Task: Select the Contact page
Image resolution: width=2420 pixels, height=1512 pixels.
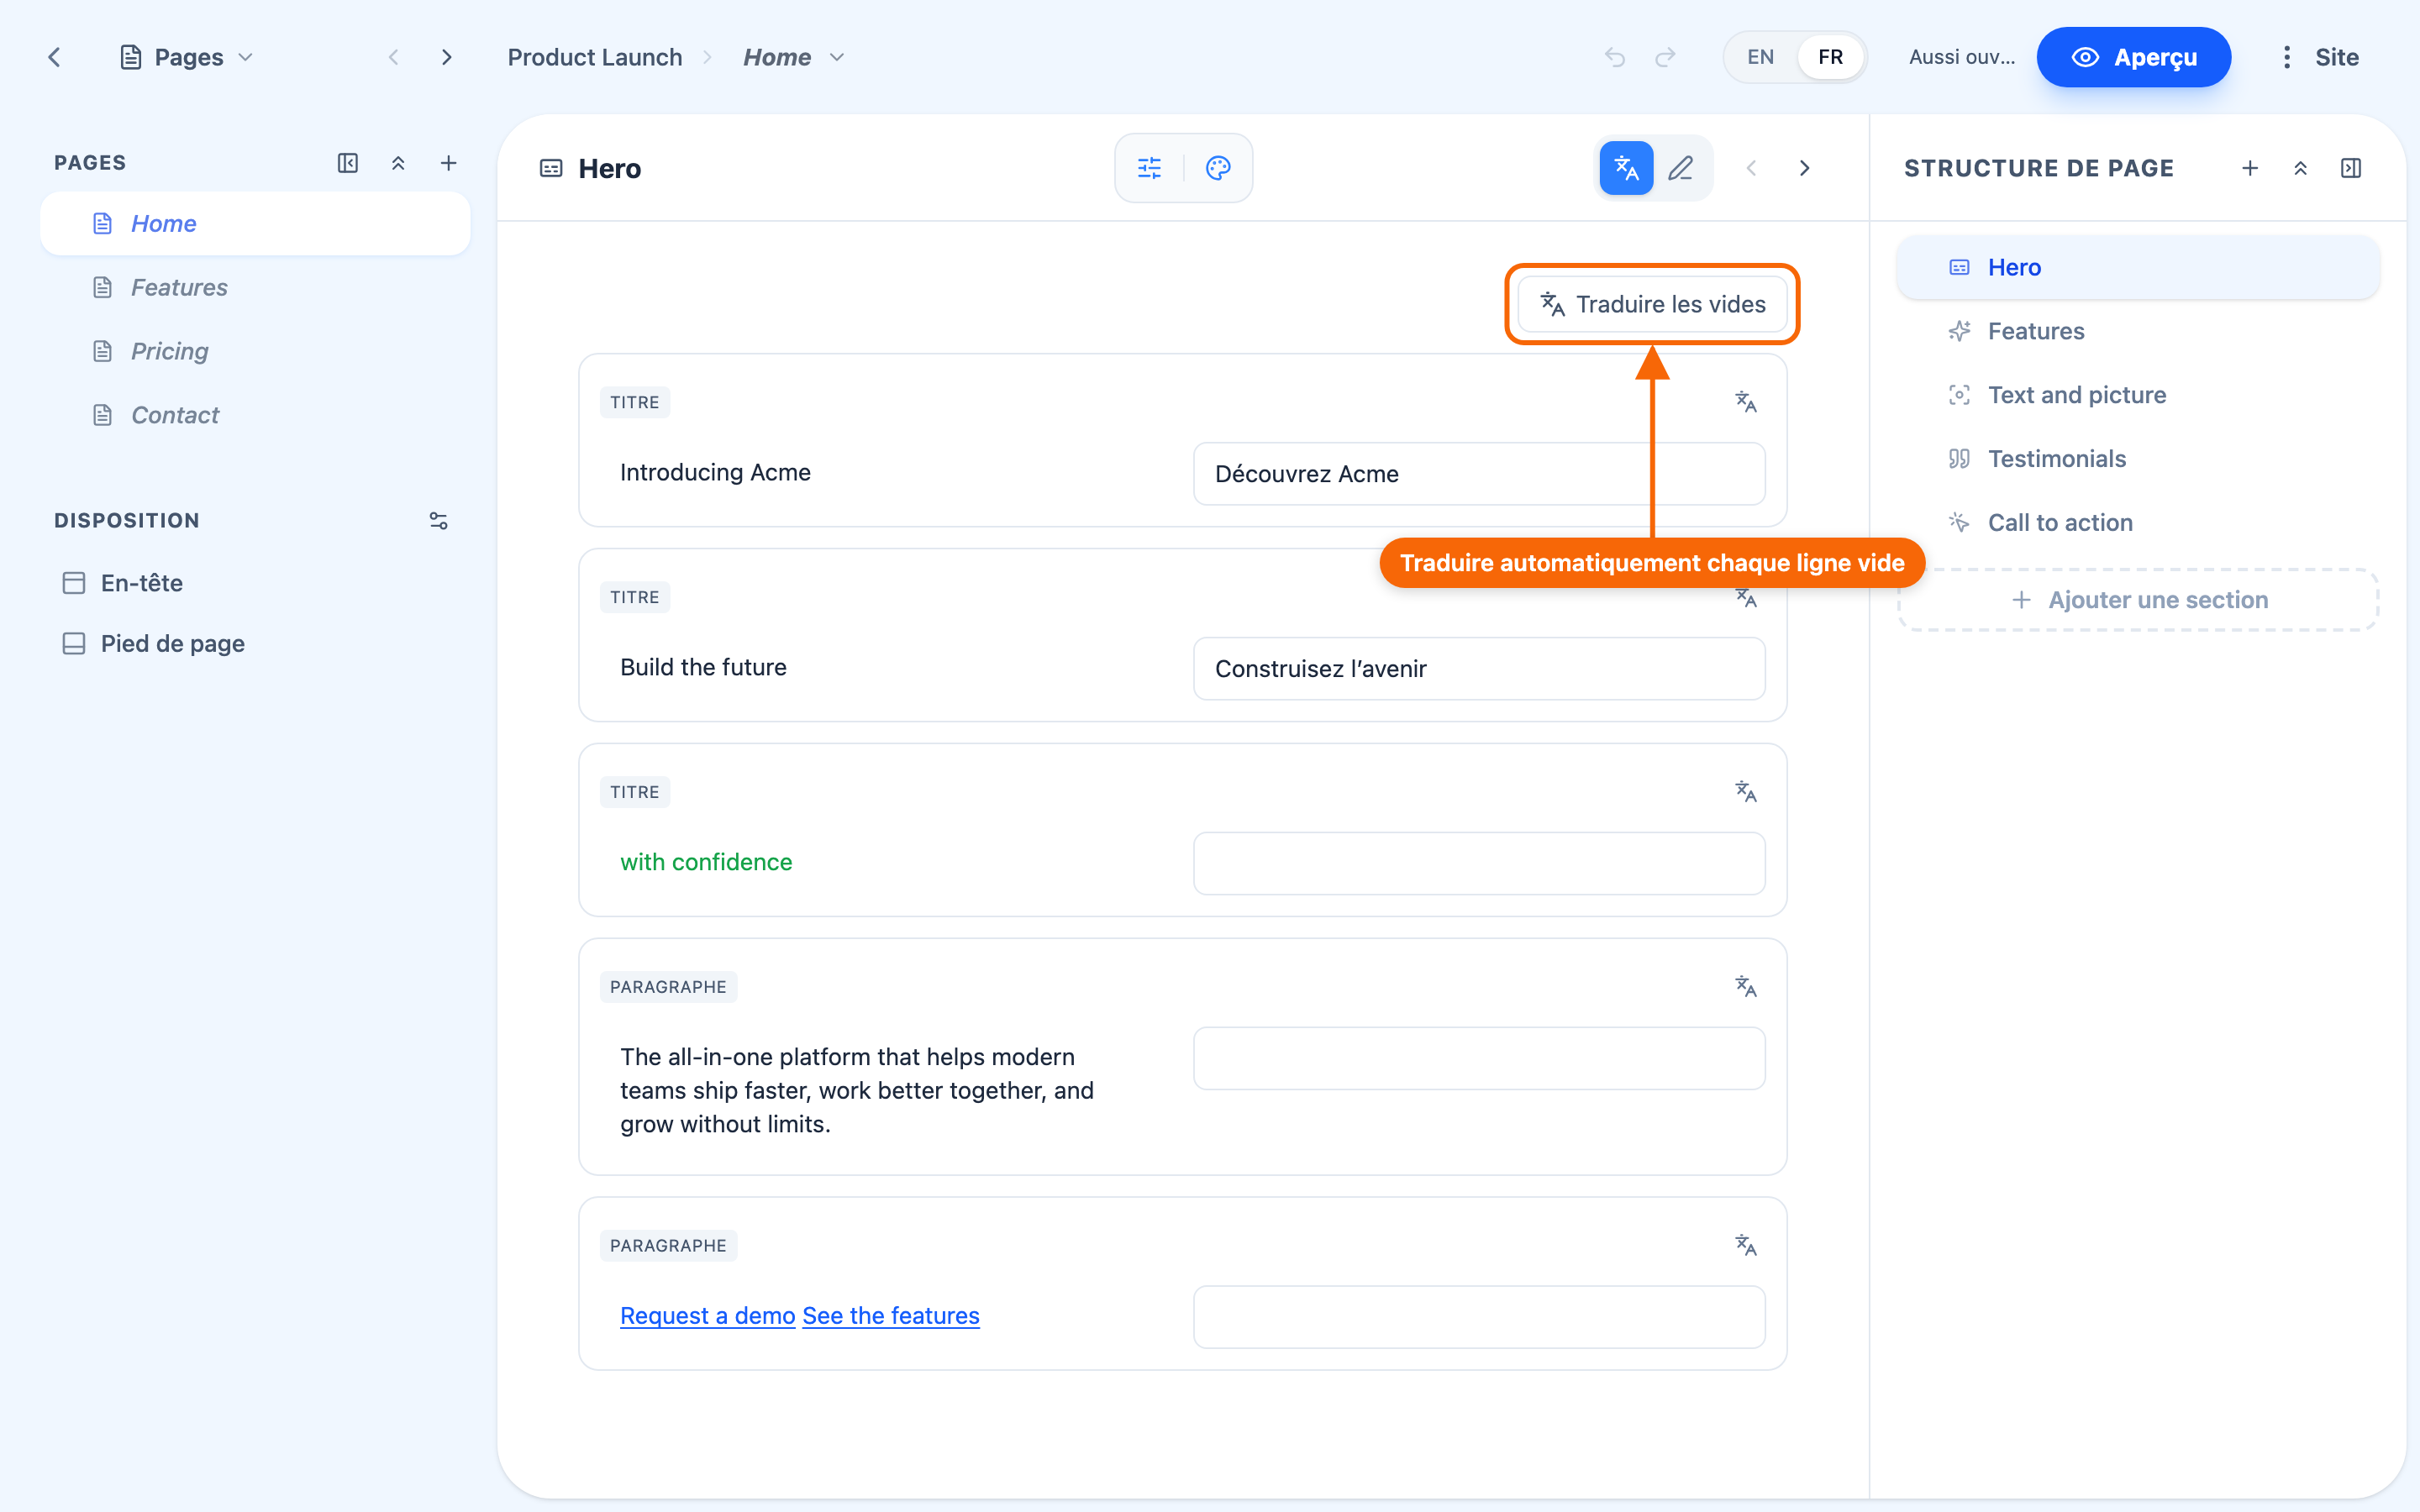Action: click(255, 415)
